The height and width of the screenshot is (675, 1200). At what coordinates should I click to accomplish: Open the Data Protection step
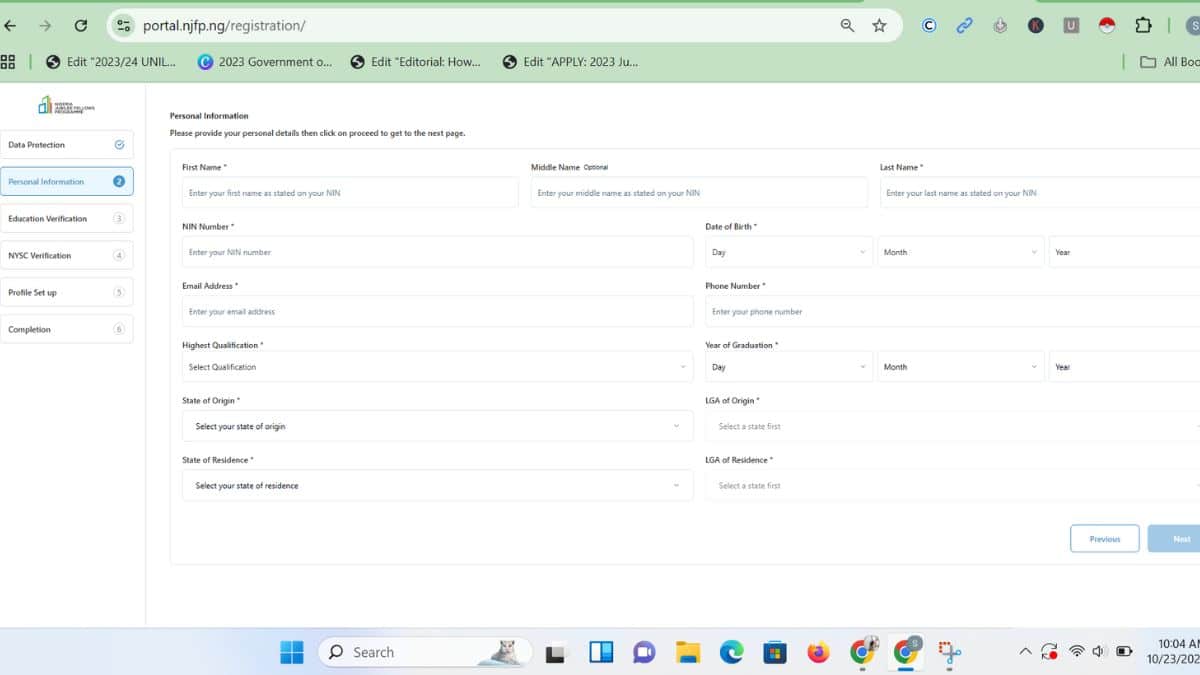(x=66, y=145)
